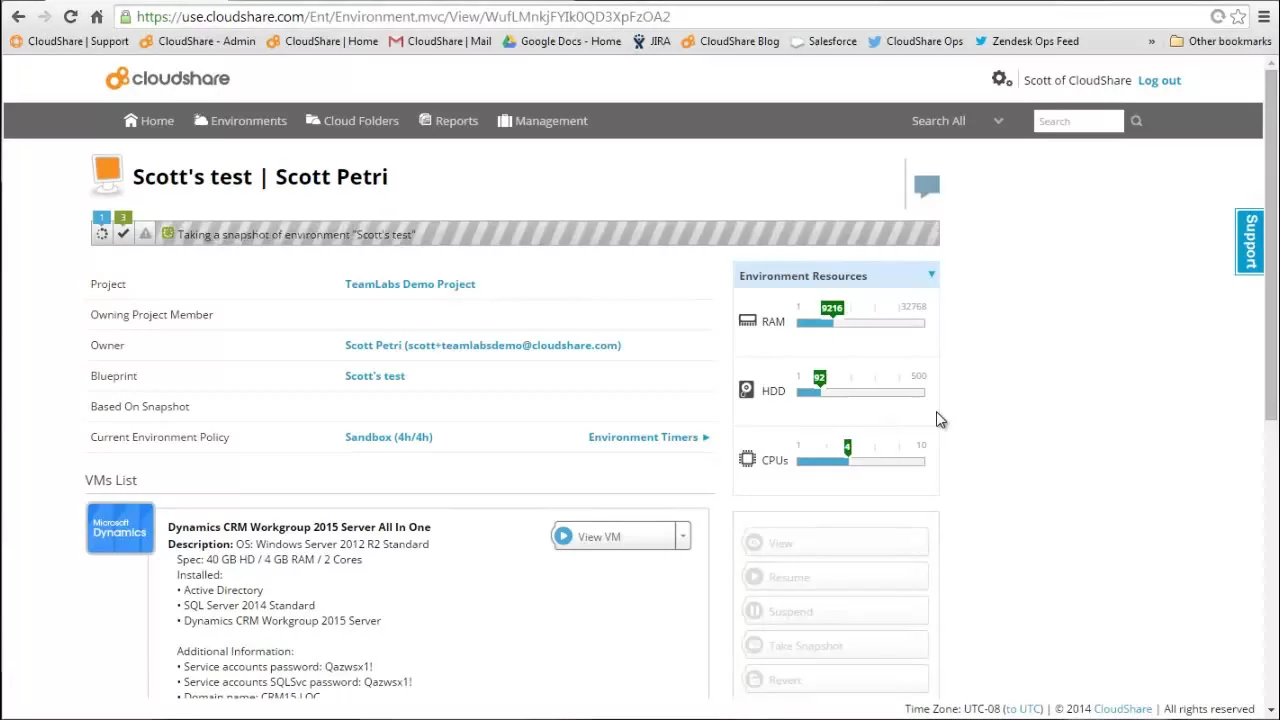Screen dimensions: 1280x720
Task: Go to the Home menu item
Action: (x=149, y=120)
